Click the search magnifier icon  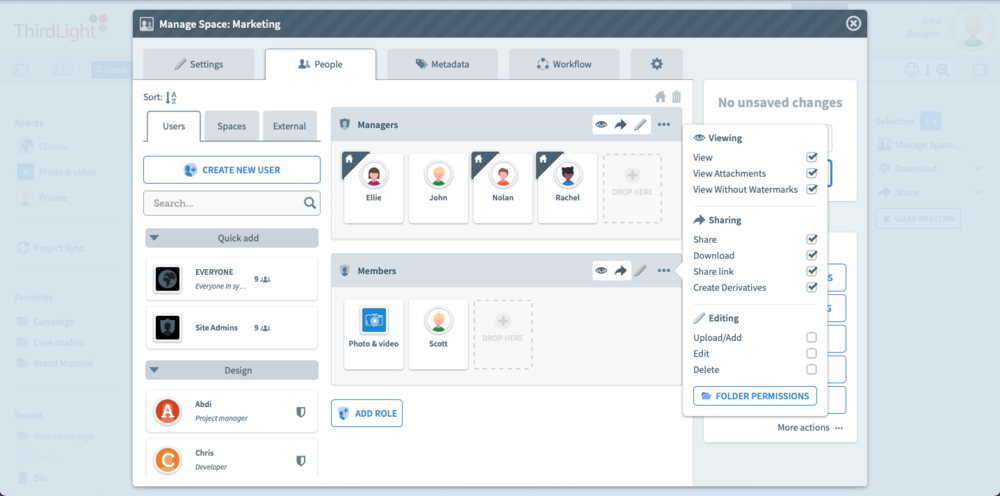(310, 203)
